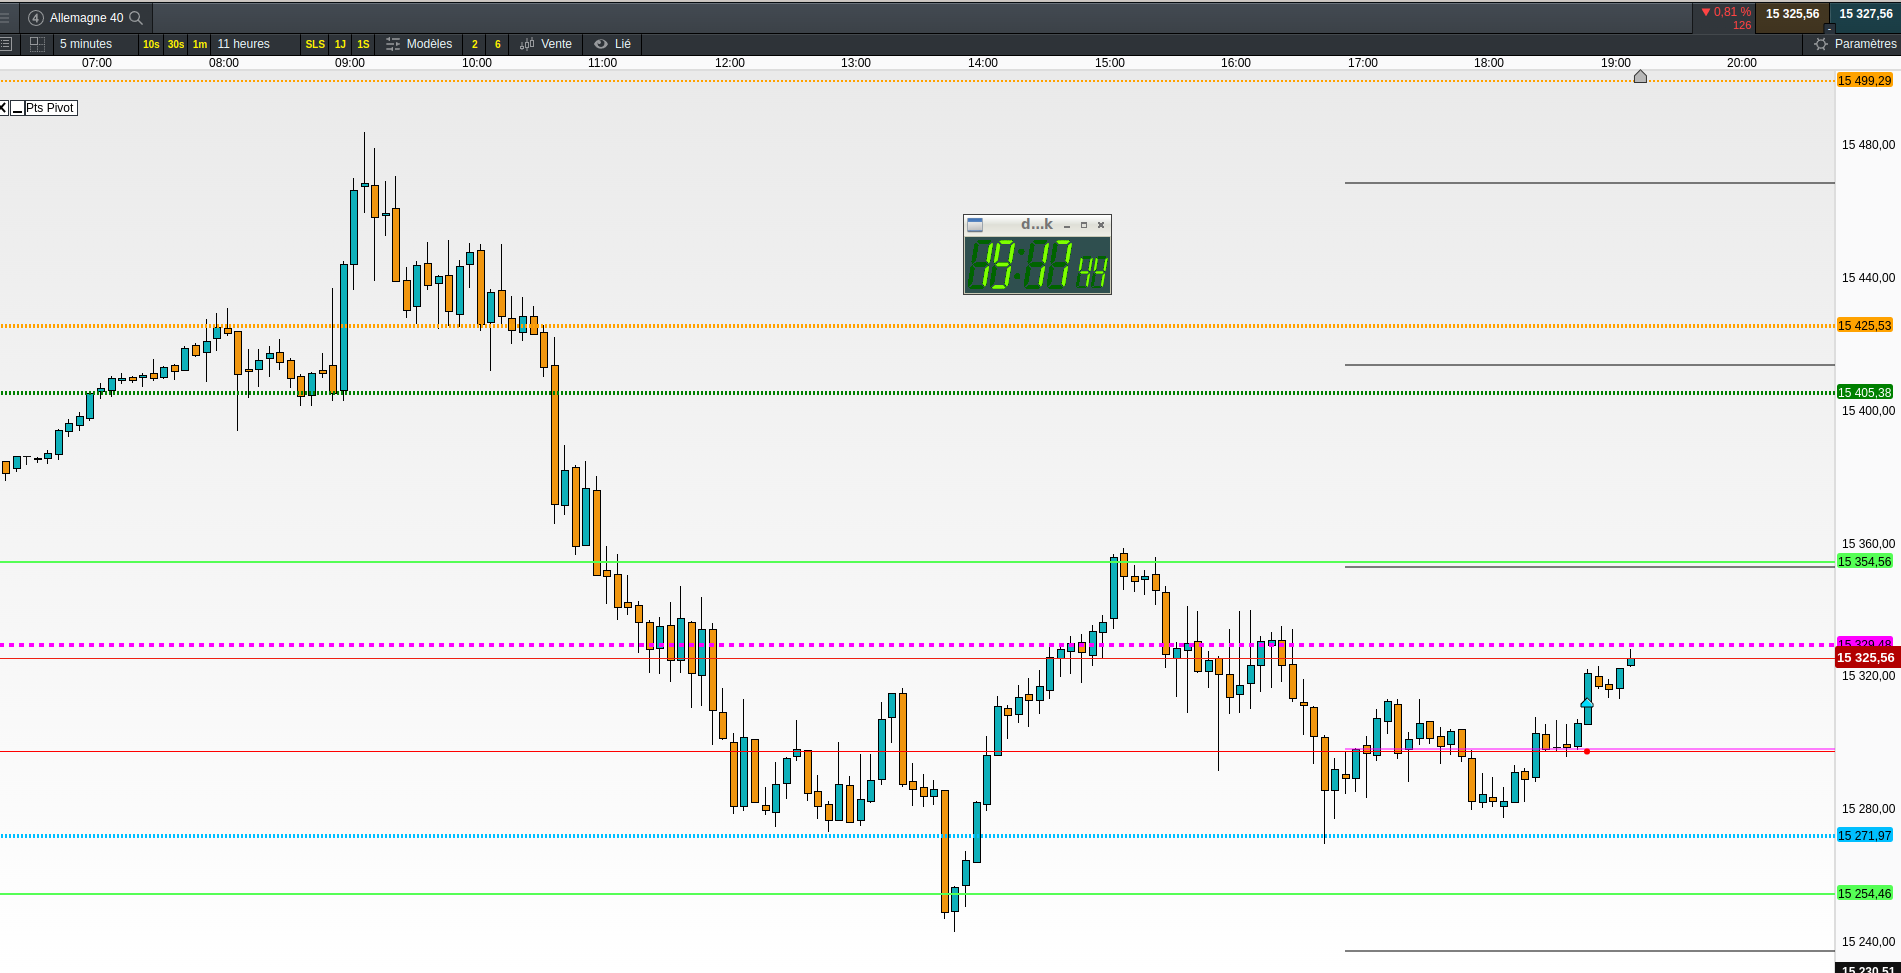This screenshot has height=973, width=1901.
Task: Click the 09:00 label on the time axis
Action: 350,63
